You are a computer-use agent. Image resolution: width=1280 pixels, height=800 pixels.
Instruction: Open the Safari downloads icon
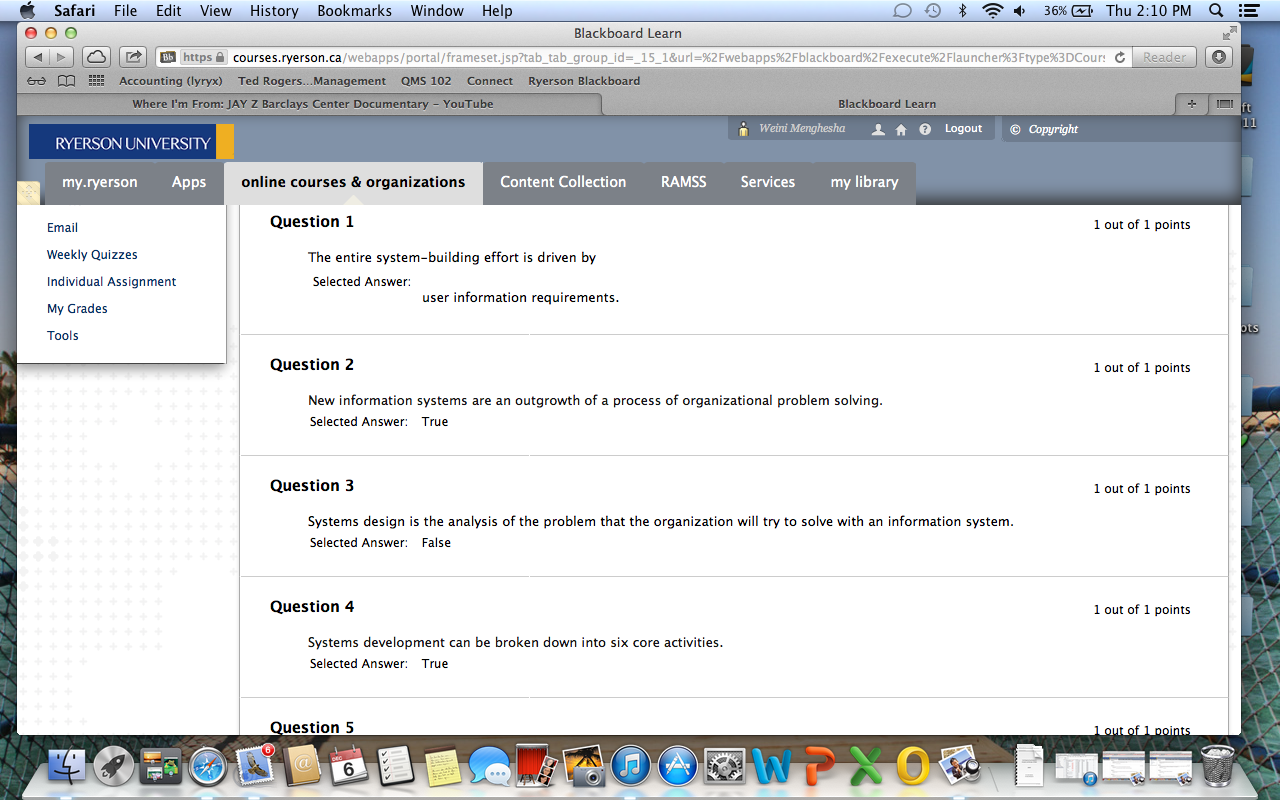pyautogui.click(x=1218, y=57)
